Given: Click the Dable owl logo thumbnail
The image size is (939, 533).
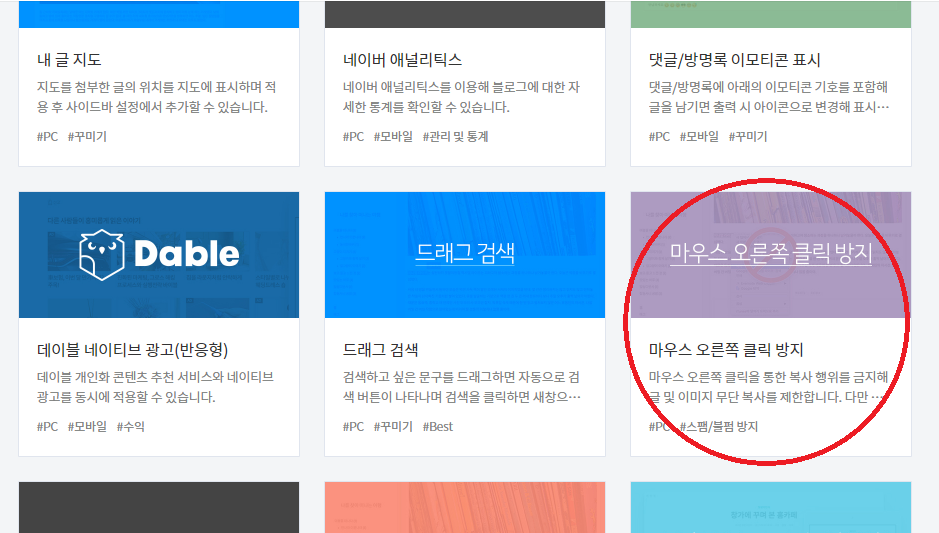Looking at the screenshot, I should (x=159, y=255).
